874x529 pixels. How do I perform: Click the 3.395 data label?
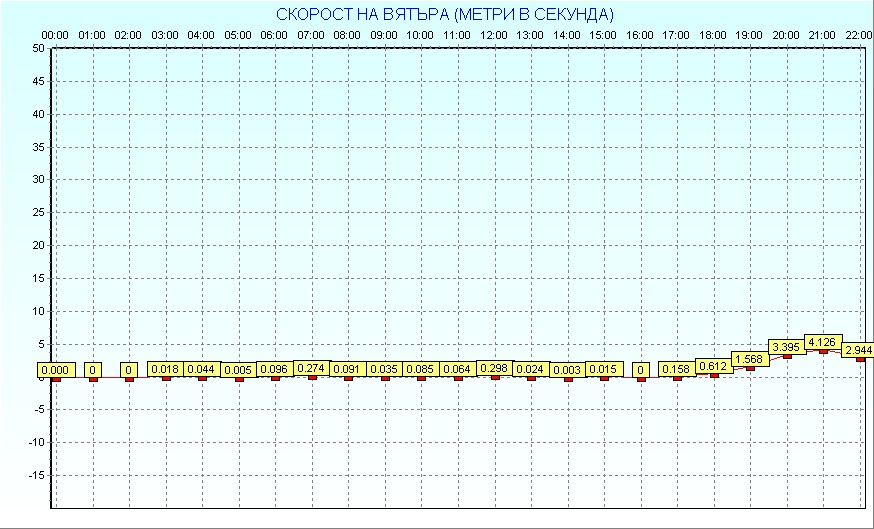coord(786,346)
